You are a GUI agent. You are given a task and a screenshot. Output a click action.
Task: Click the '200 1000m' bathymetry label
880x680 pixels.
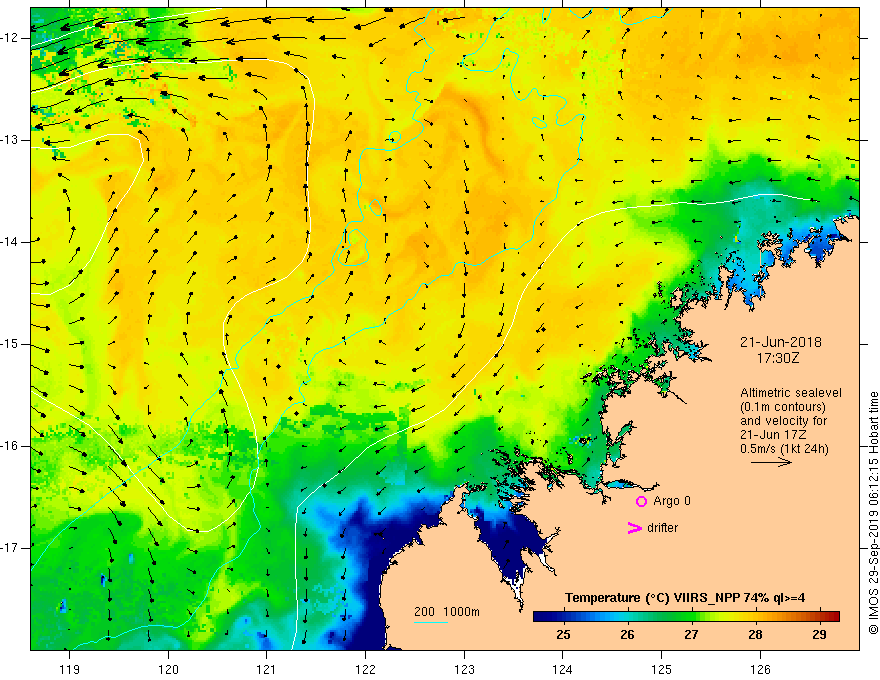(x=447, y=612)
